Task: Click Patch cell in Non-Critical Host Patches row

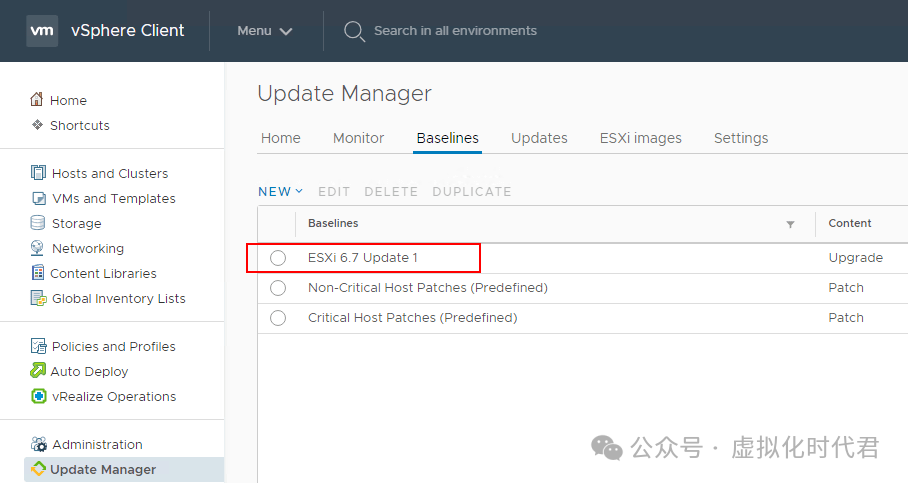Action: tap(845, 288)
